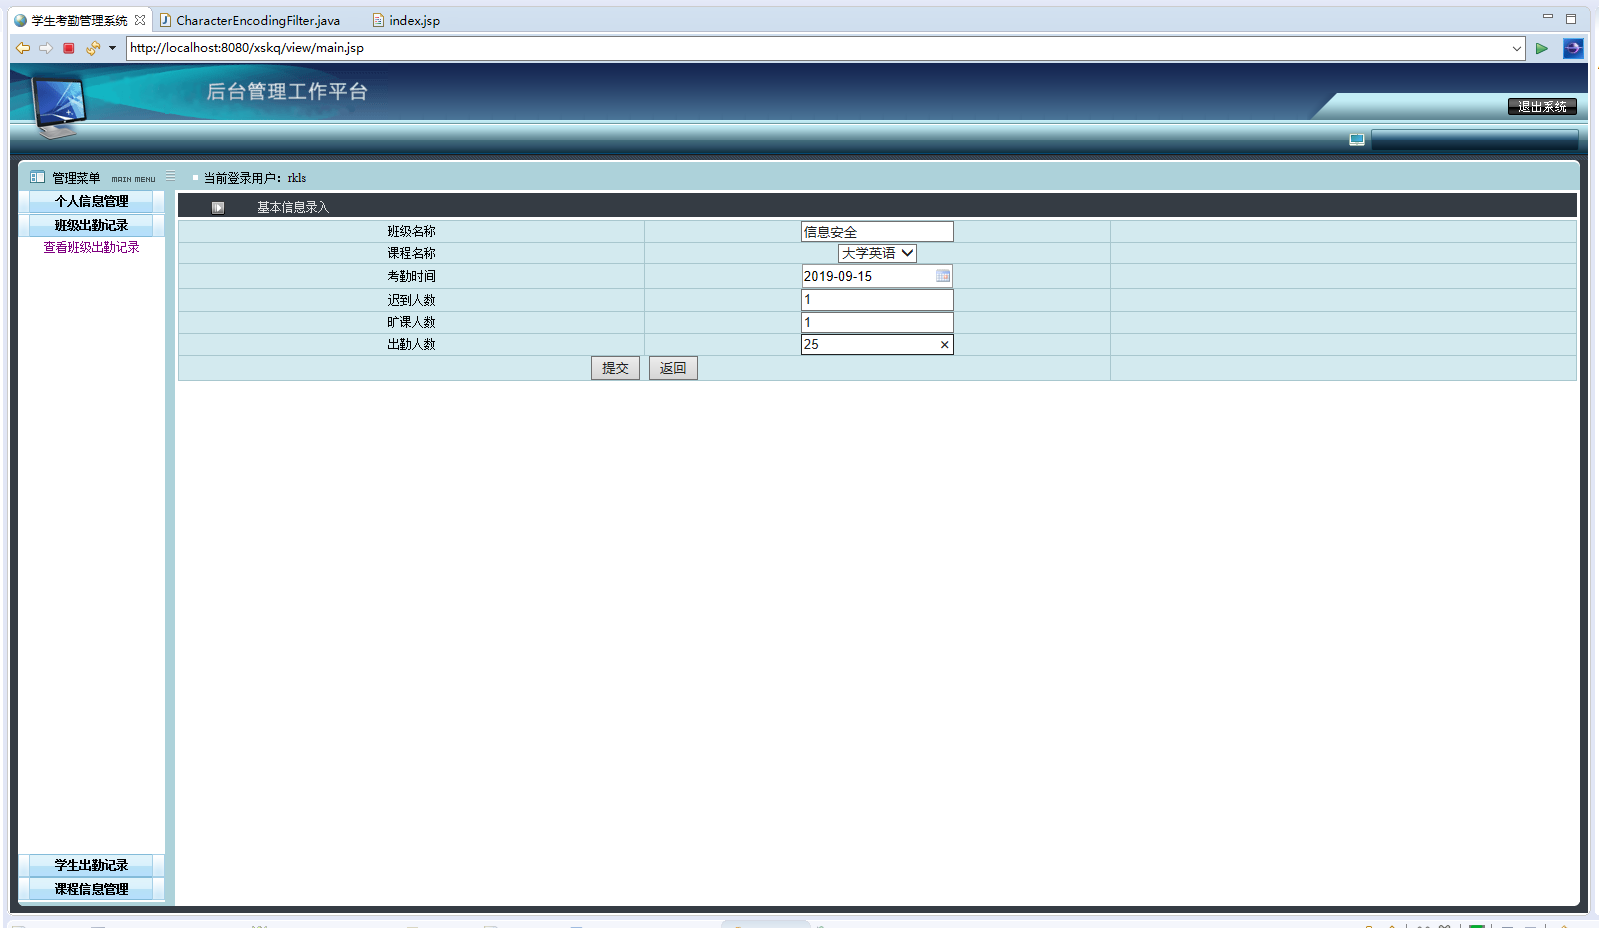Go back with the browser back arrow
1599x928 pixels.
(23, 48)
